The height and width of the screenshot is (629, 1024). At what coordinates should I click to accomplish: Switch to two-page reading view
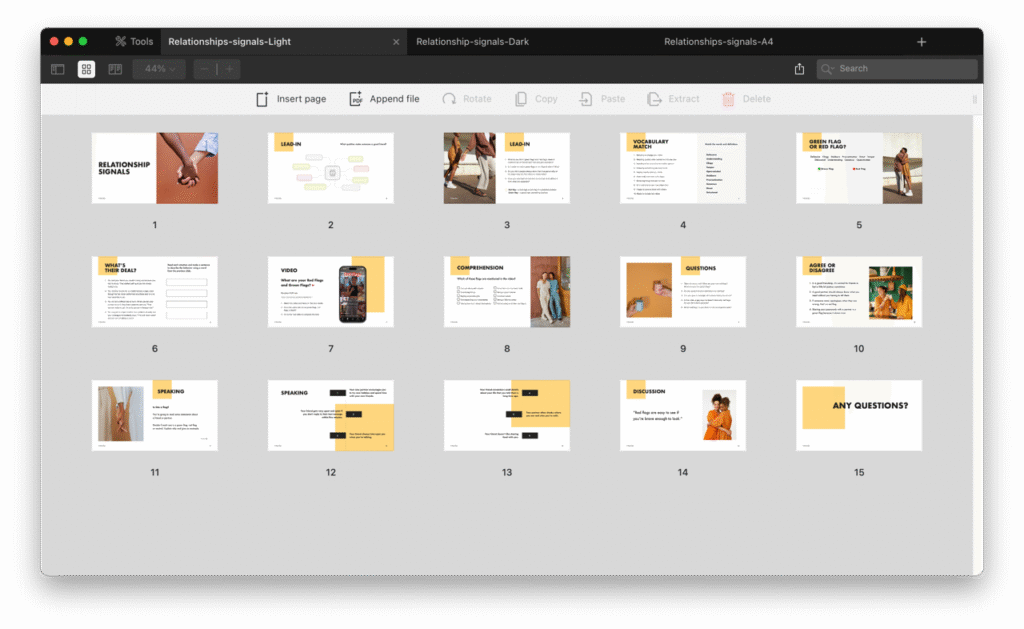point(115,69)
